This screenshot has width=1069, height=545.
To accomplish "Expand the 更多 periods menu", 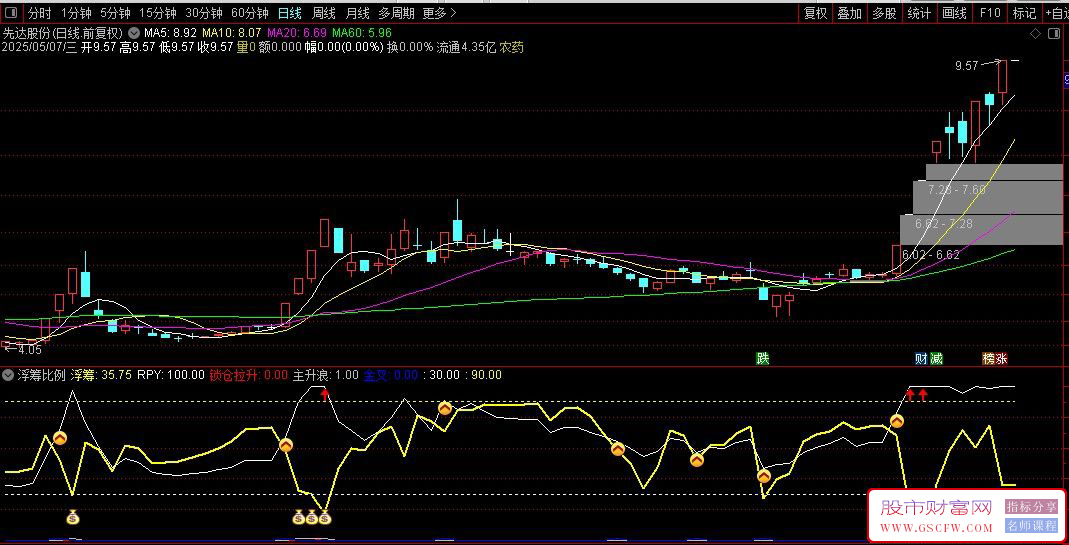I will [x=439, y=12].
